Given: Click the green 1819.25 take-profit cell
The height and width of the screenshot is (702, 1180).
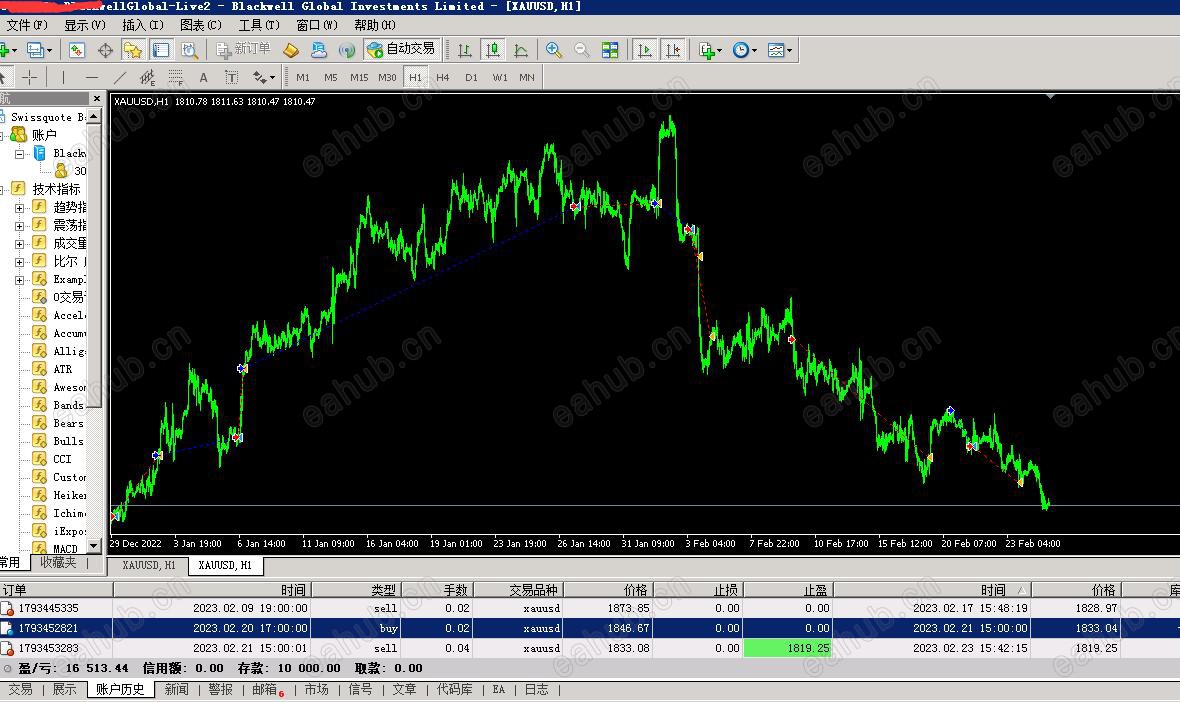Looking at the screenshot, I should click(x=788, y=648).
